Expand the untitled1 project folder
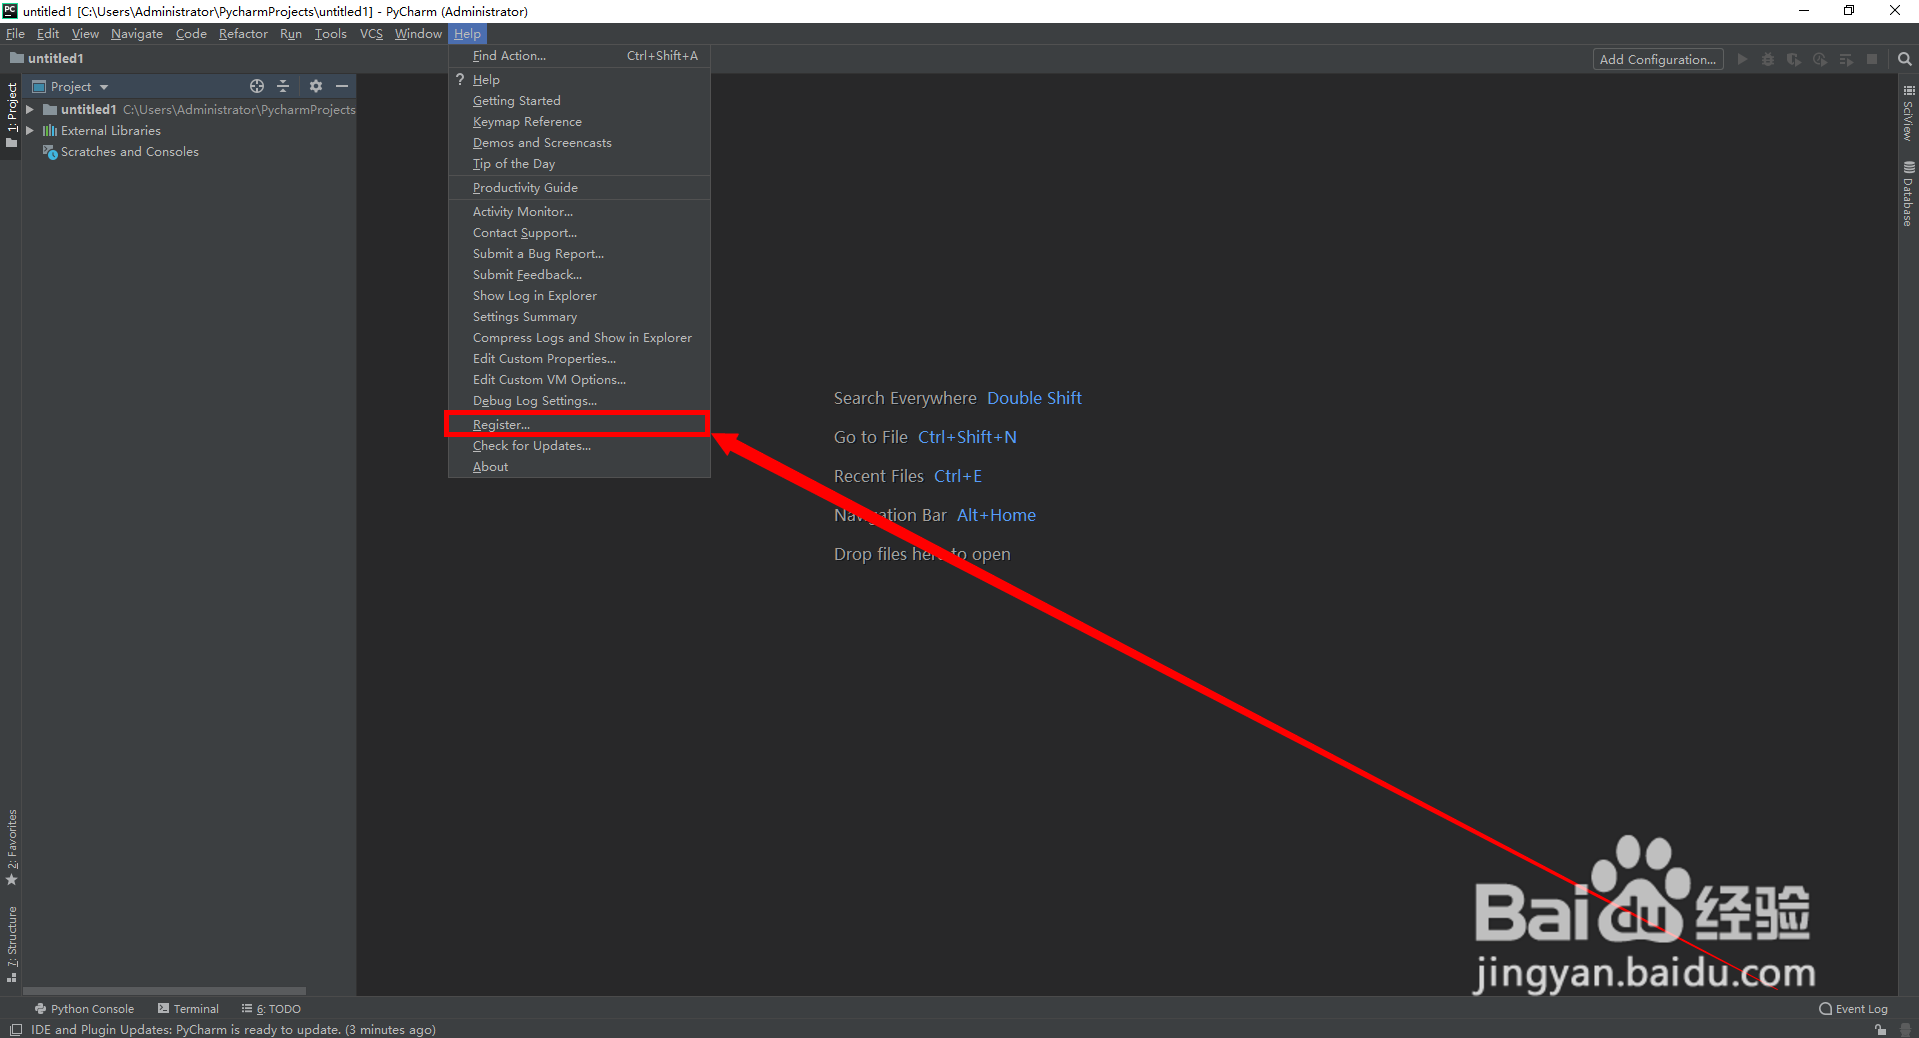The image size is (1919, 1038). click(30, 109)
